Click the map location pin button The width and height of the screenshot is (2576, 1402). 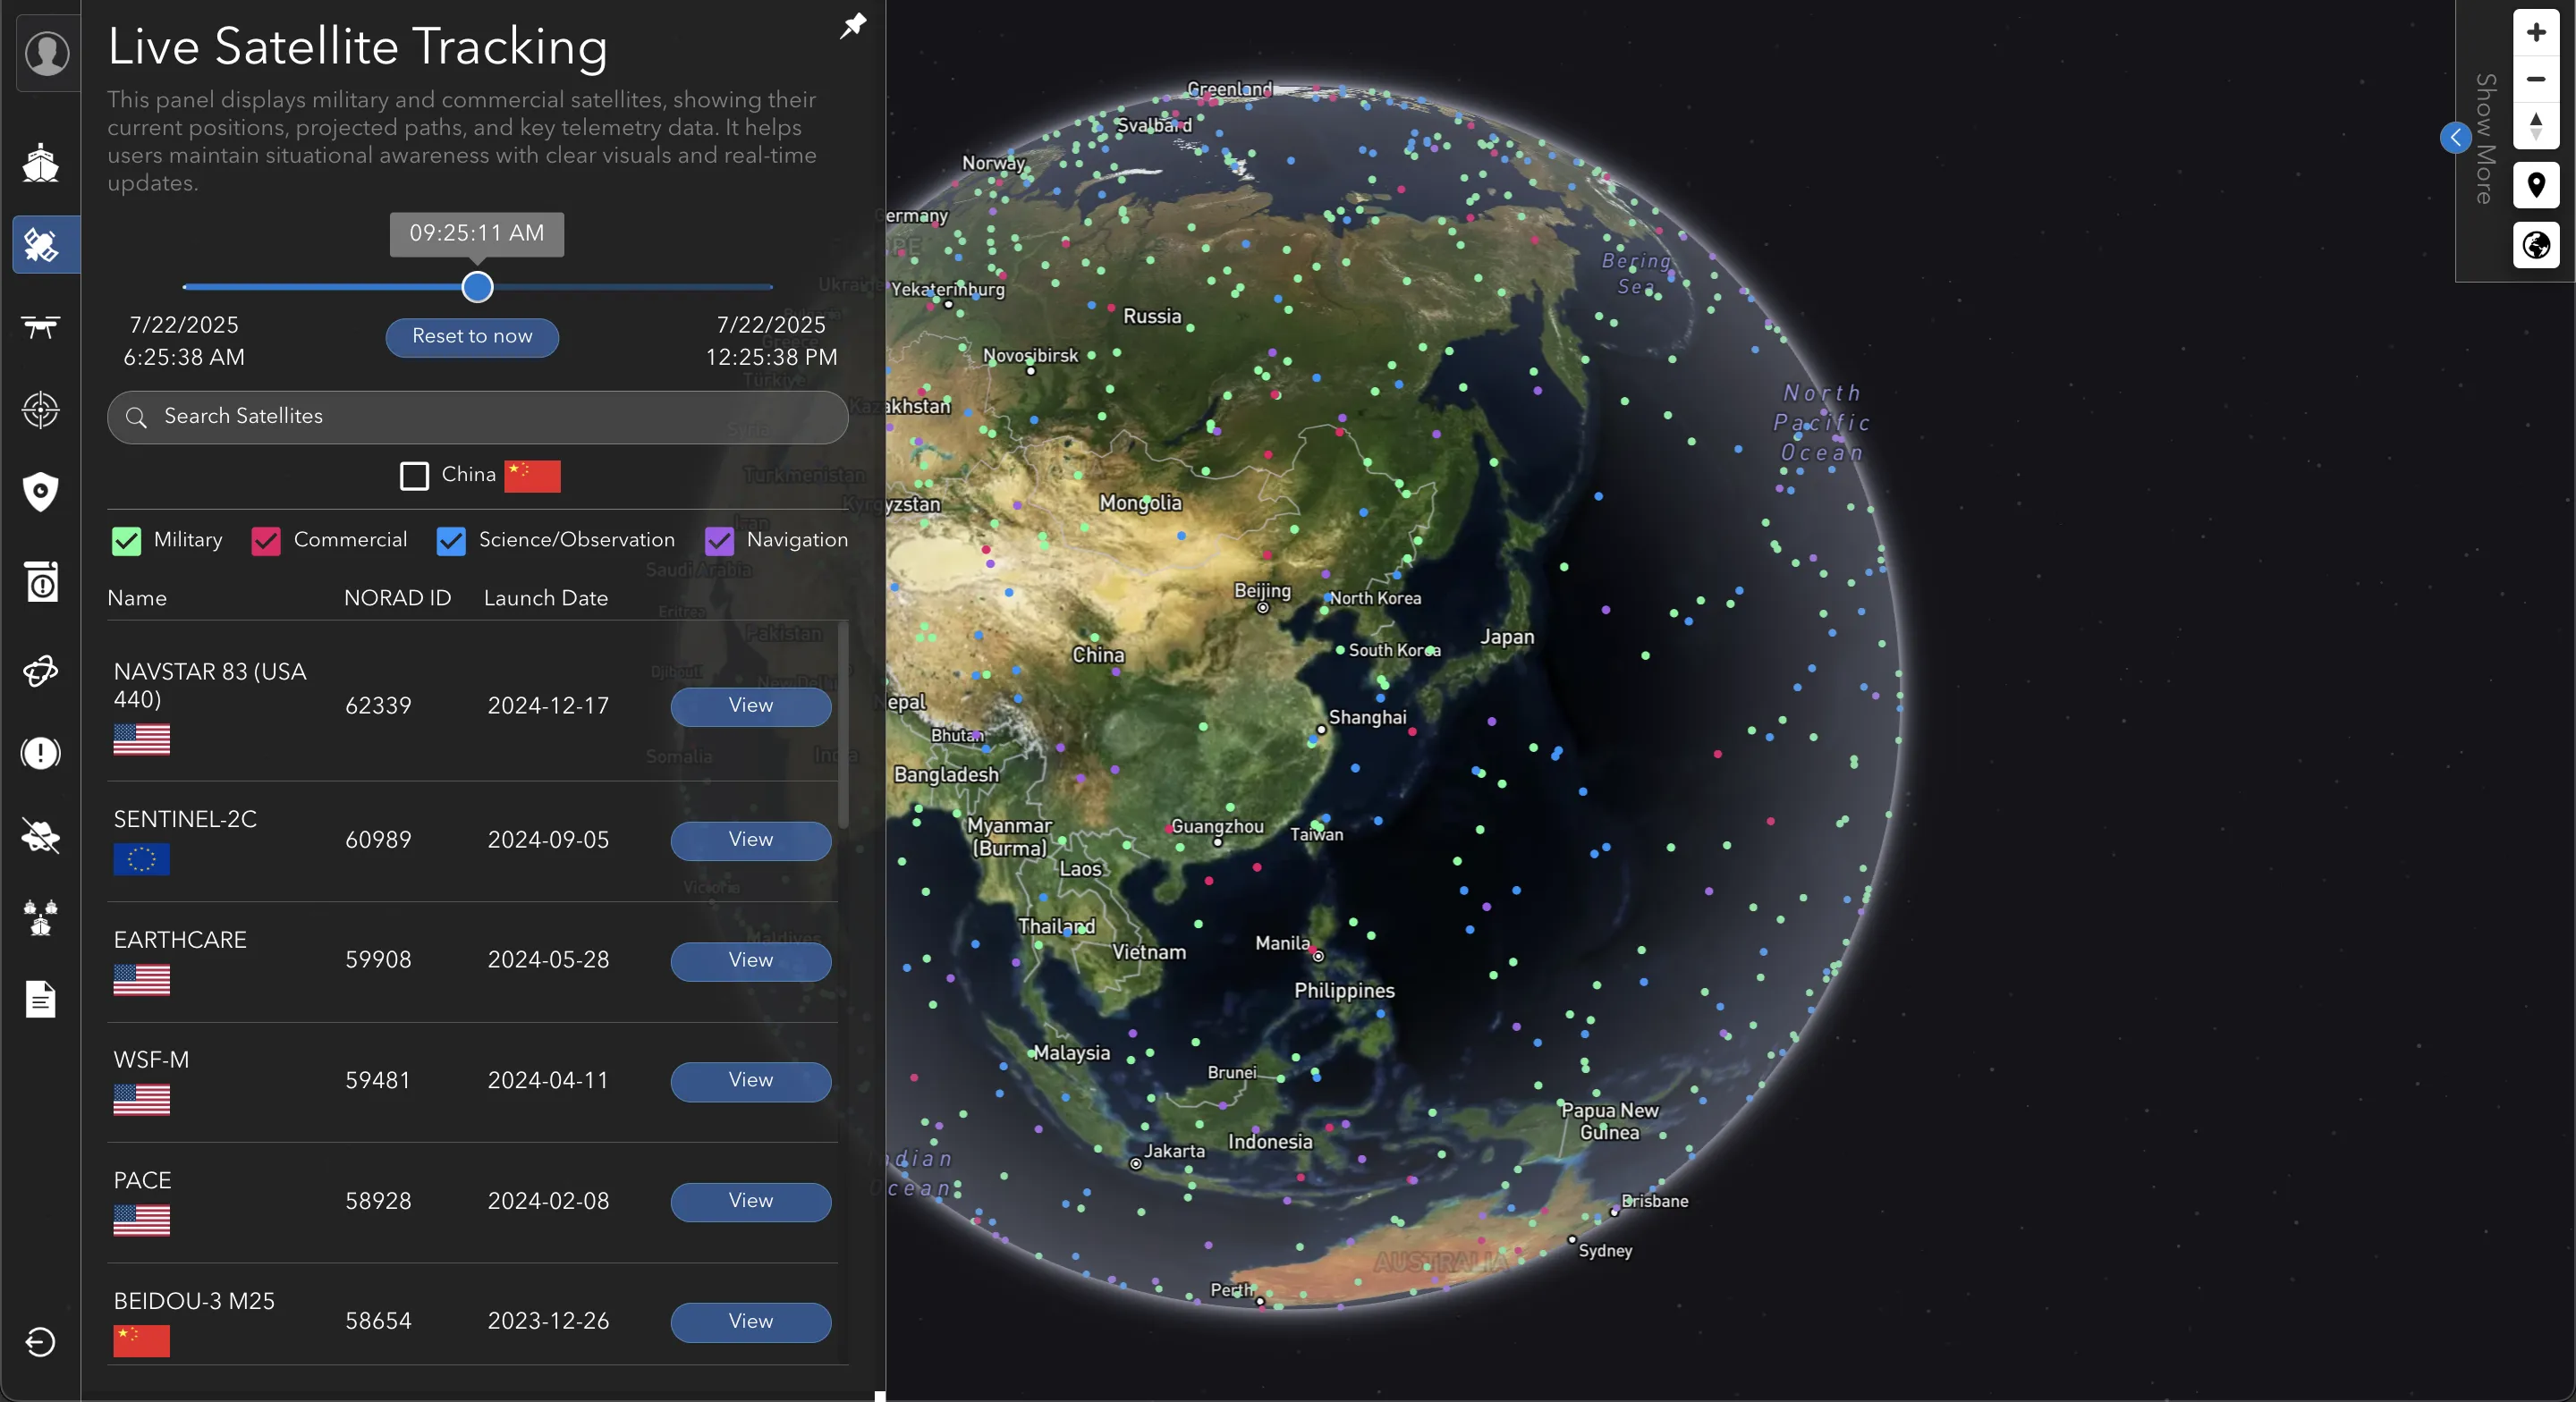tap(2535, 185)
